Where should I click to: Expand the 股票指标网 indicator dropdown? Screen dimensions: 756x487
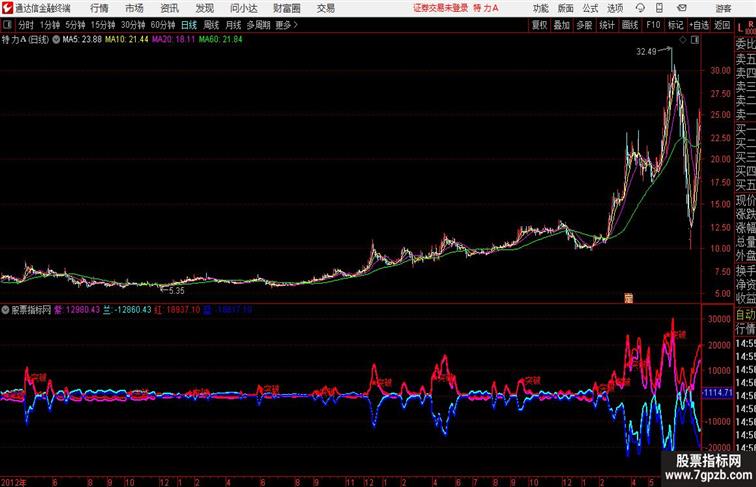pyautogui.click(x=5, y=310)
